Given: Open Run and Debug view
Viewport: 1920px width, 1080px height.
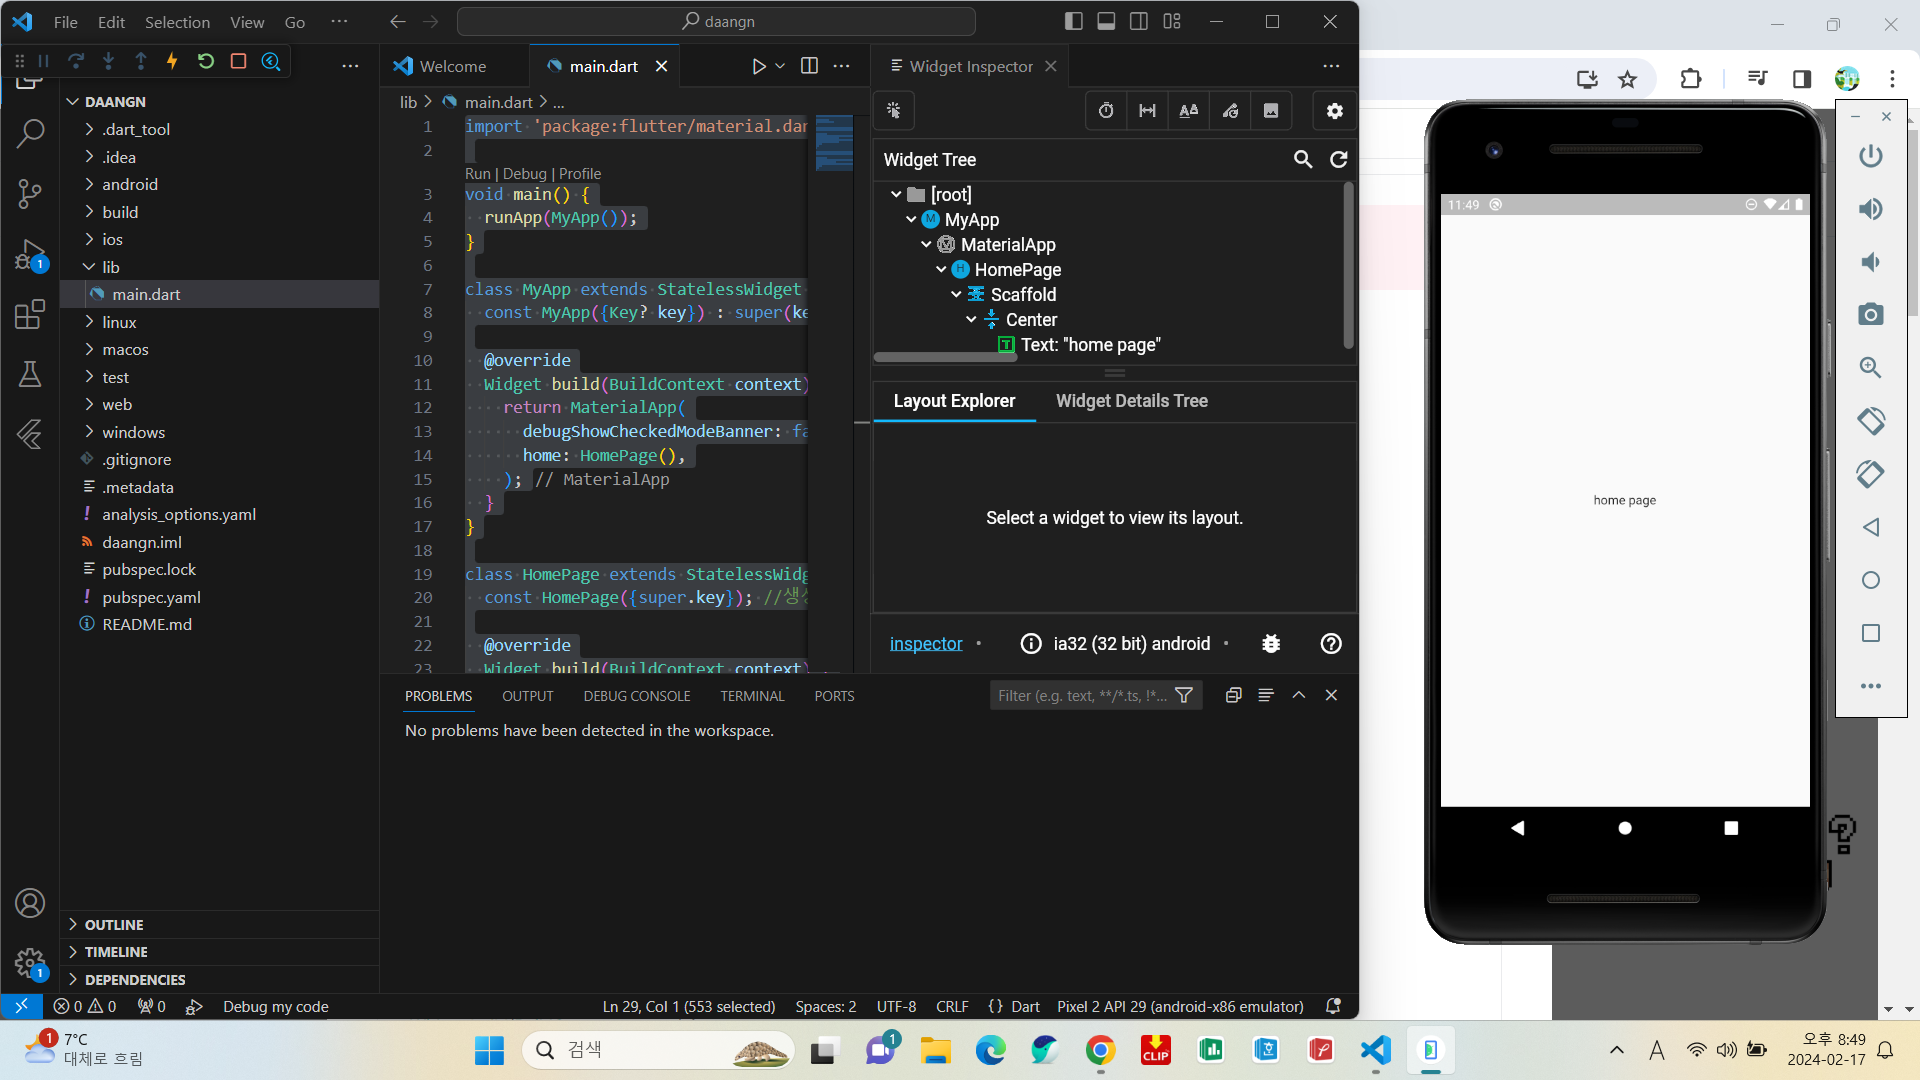Looking at the screenshot, I should tap(30, 255).
